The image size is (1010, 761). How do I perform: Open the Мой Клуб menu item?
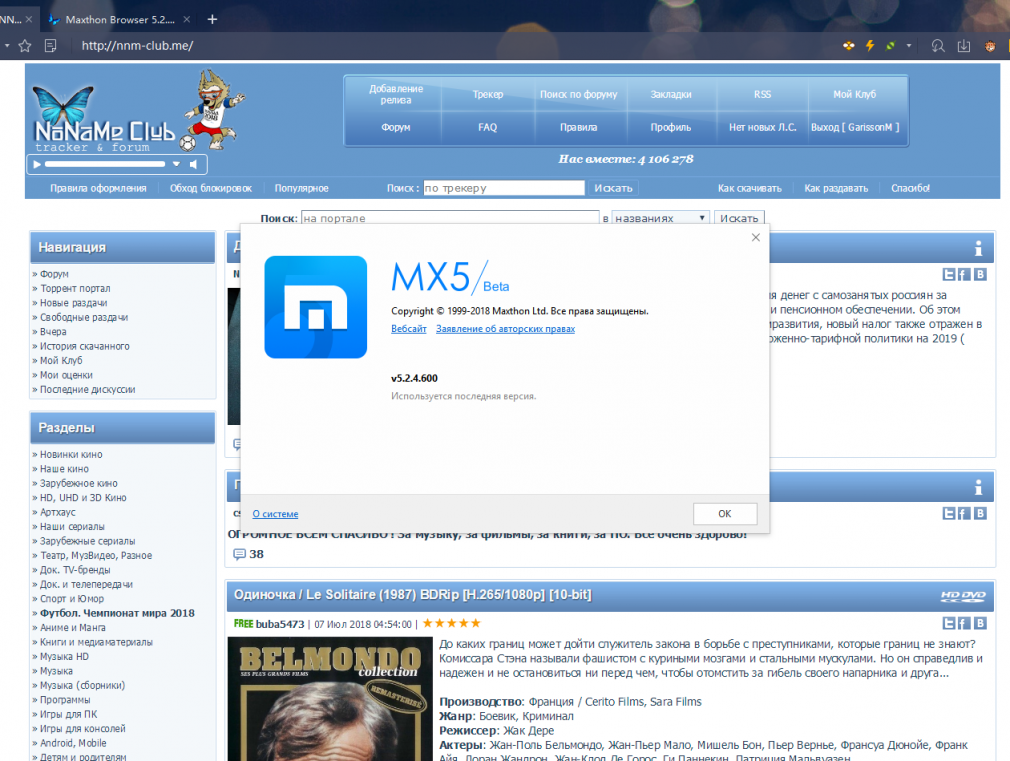pyautogui.click(x=854, y=94)
